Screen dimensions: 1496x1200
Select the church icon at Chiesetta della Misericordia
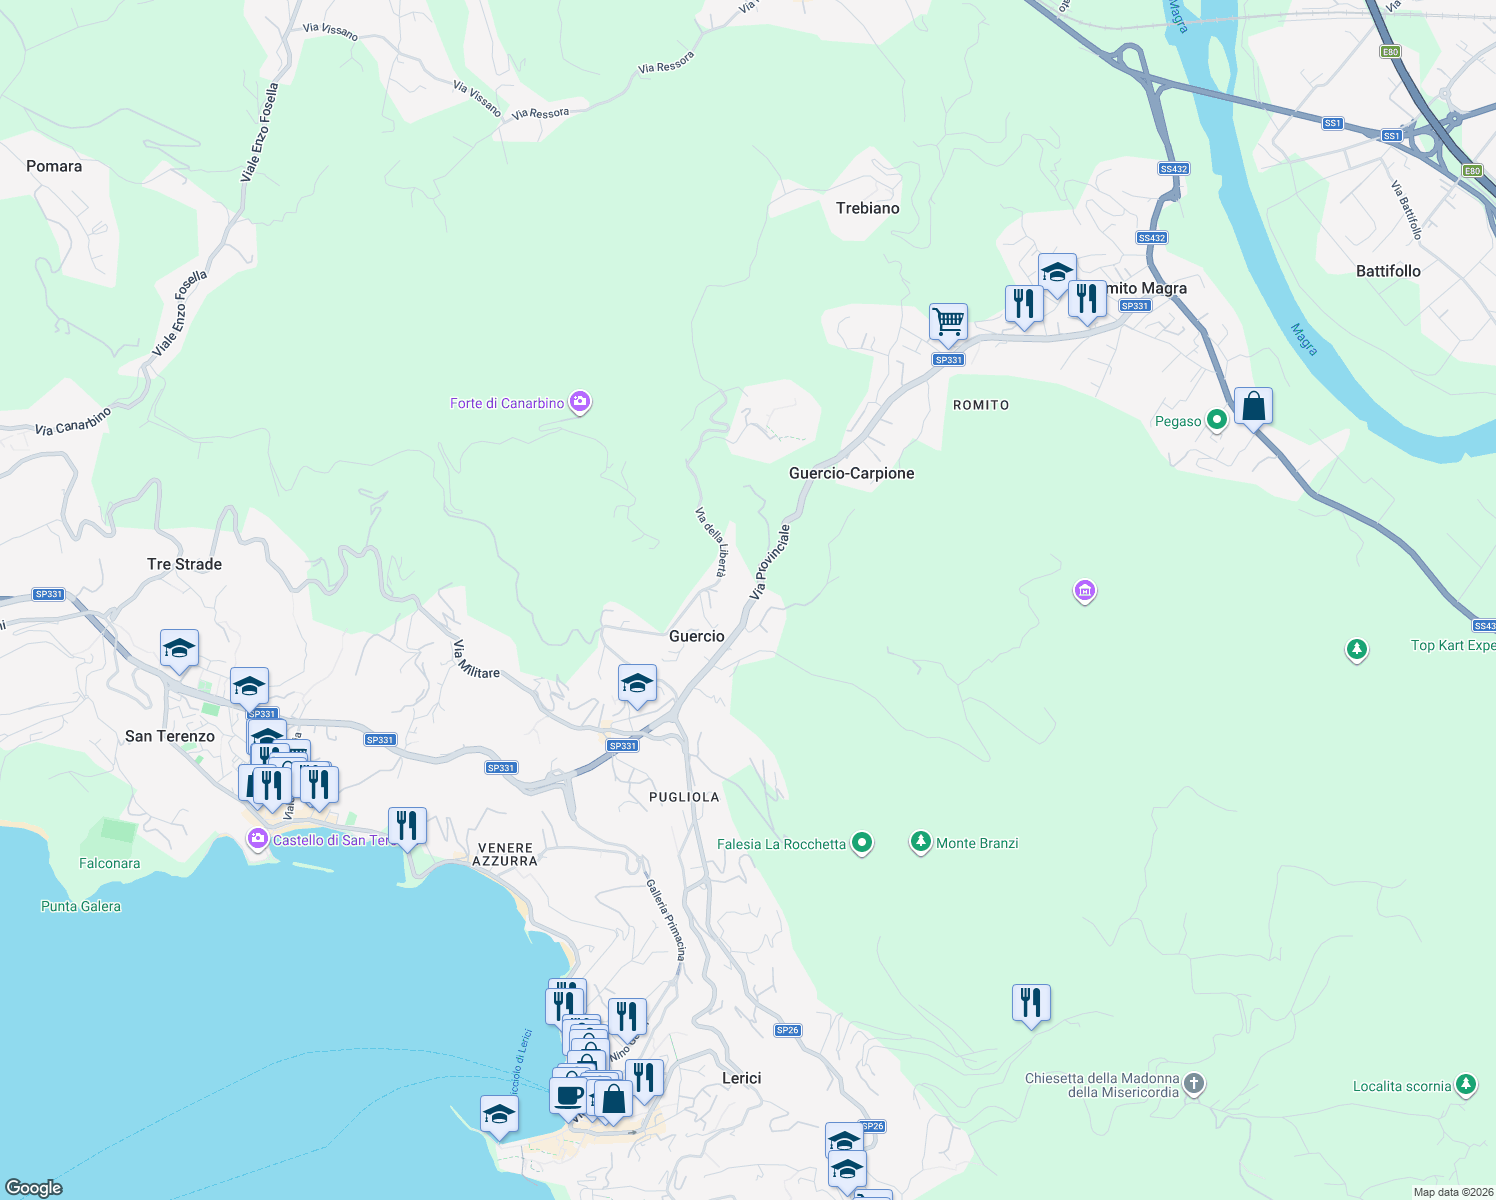coord(1192,1084)
